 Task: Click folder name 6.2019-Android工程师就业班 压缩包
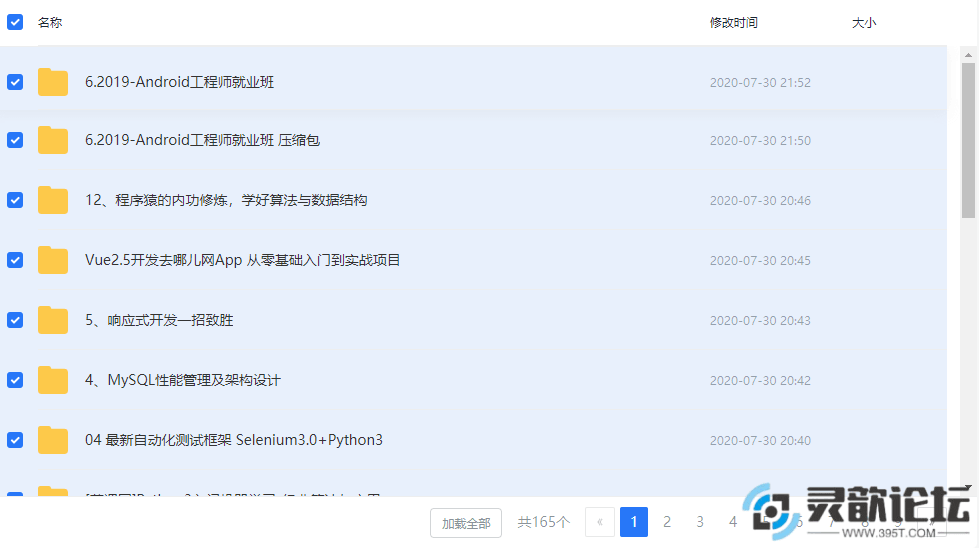pyautogui.click(x=202, y=140)
